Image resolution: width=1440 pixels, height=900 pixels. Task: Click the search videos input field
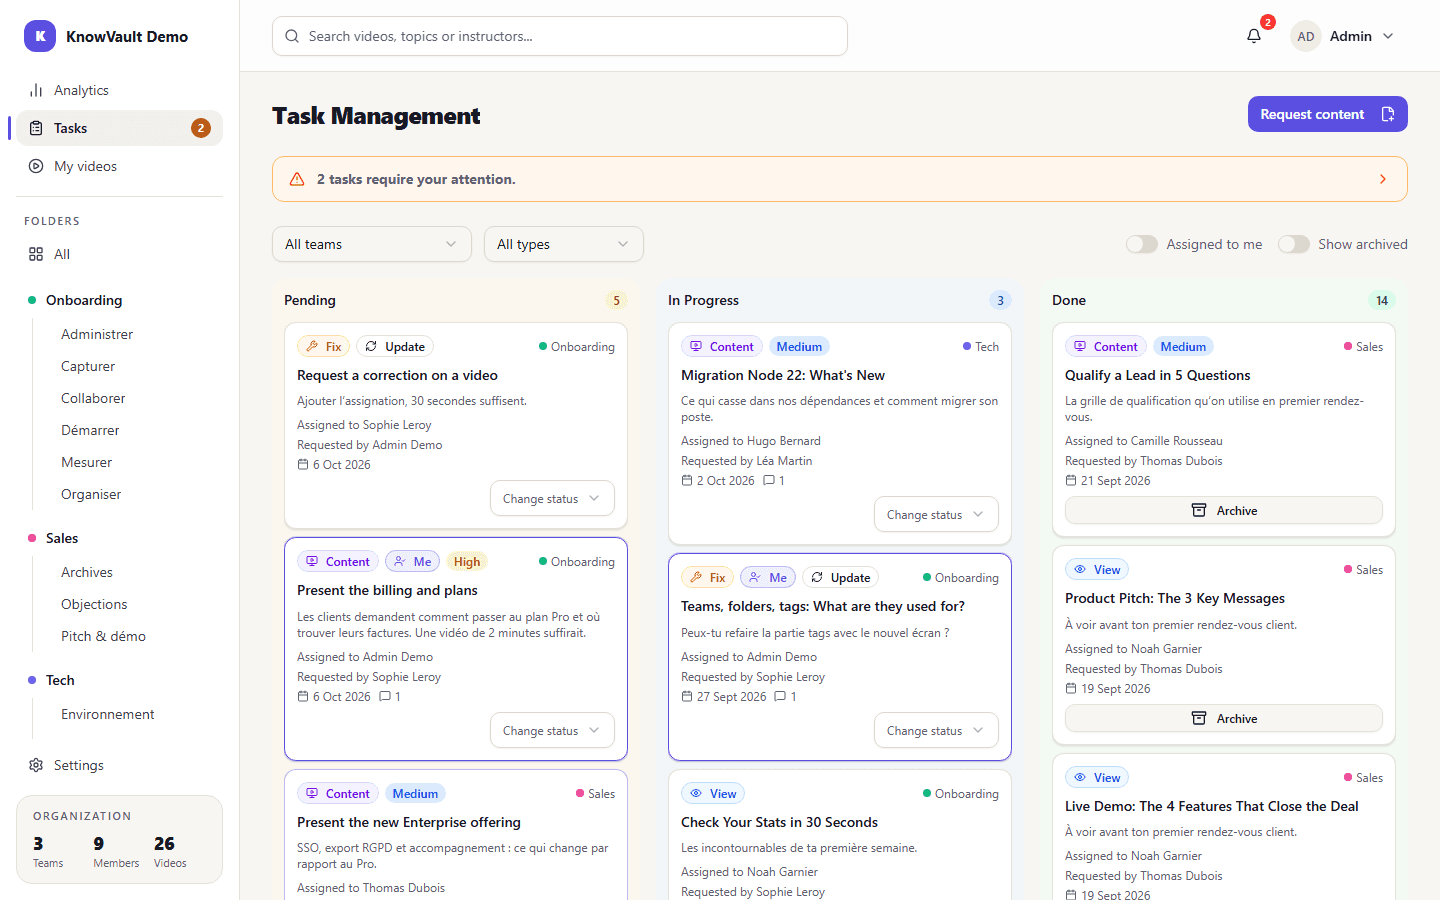click(x=560, y=36)
